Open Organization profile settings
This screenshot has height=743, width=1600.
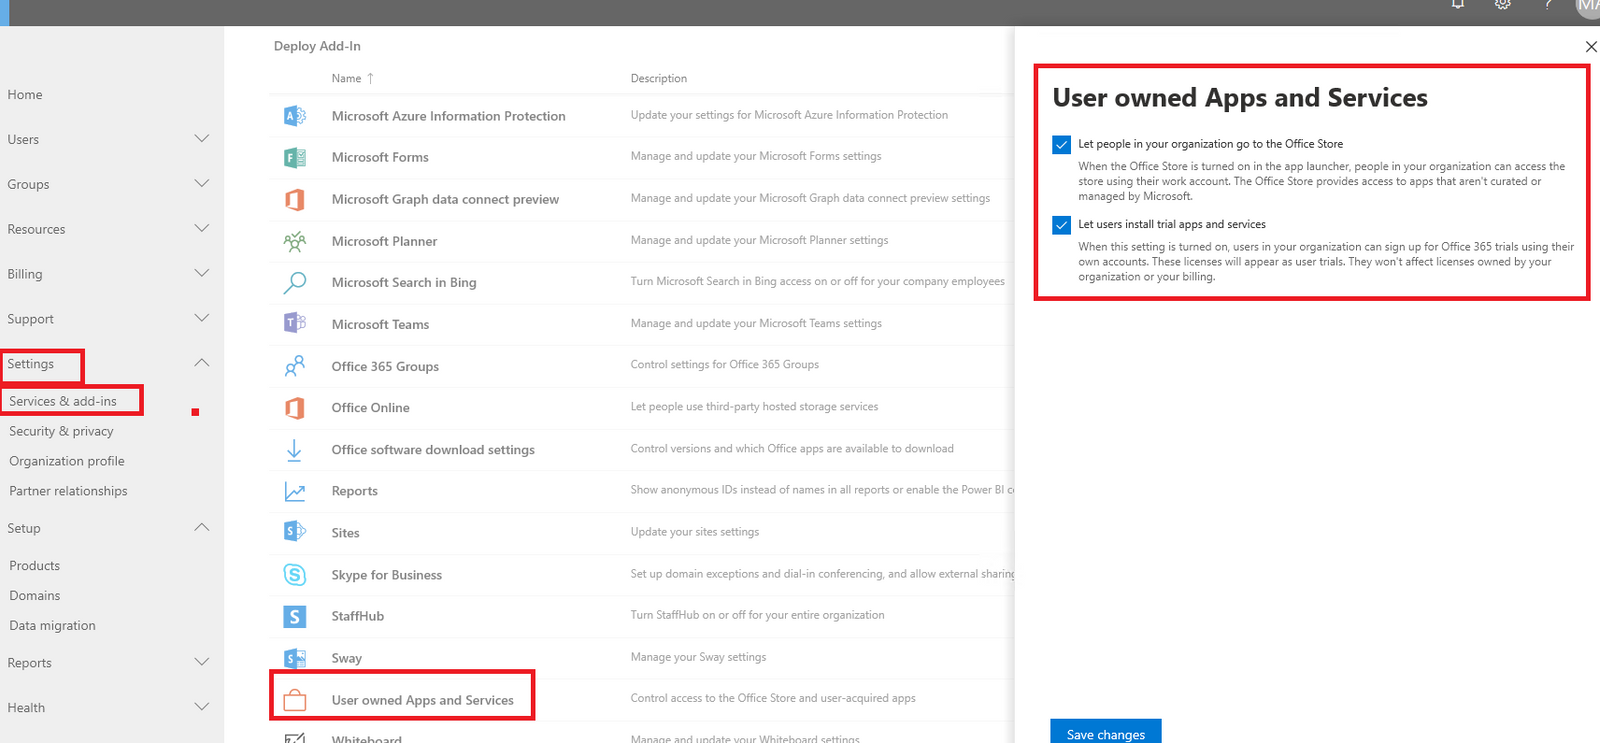pos(67,461)
